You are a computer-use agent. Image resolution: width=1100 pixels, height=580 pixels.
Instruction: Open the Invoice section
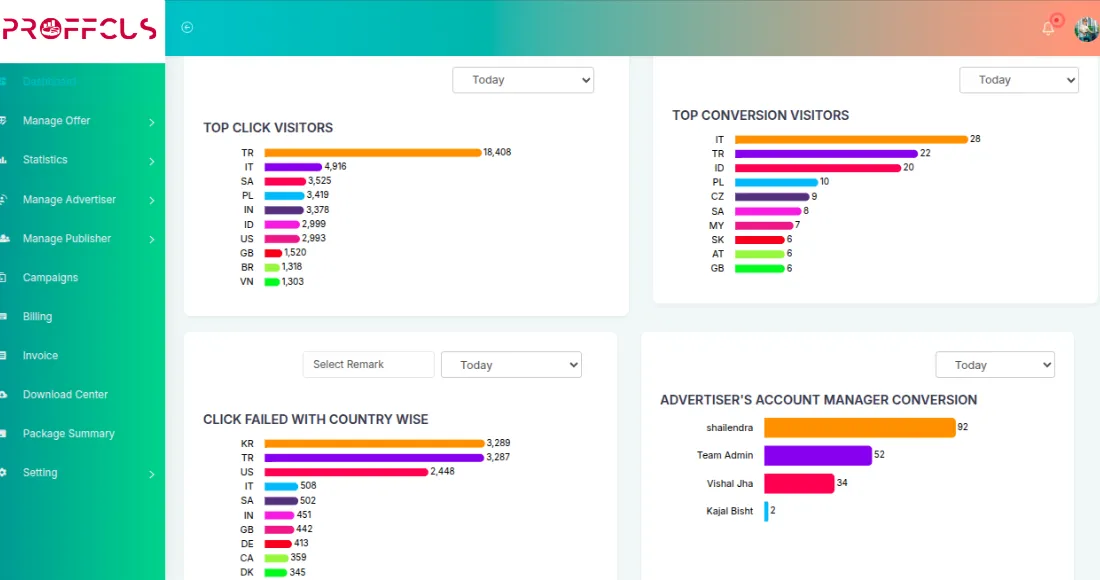click(41, 356)
